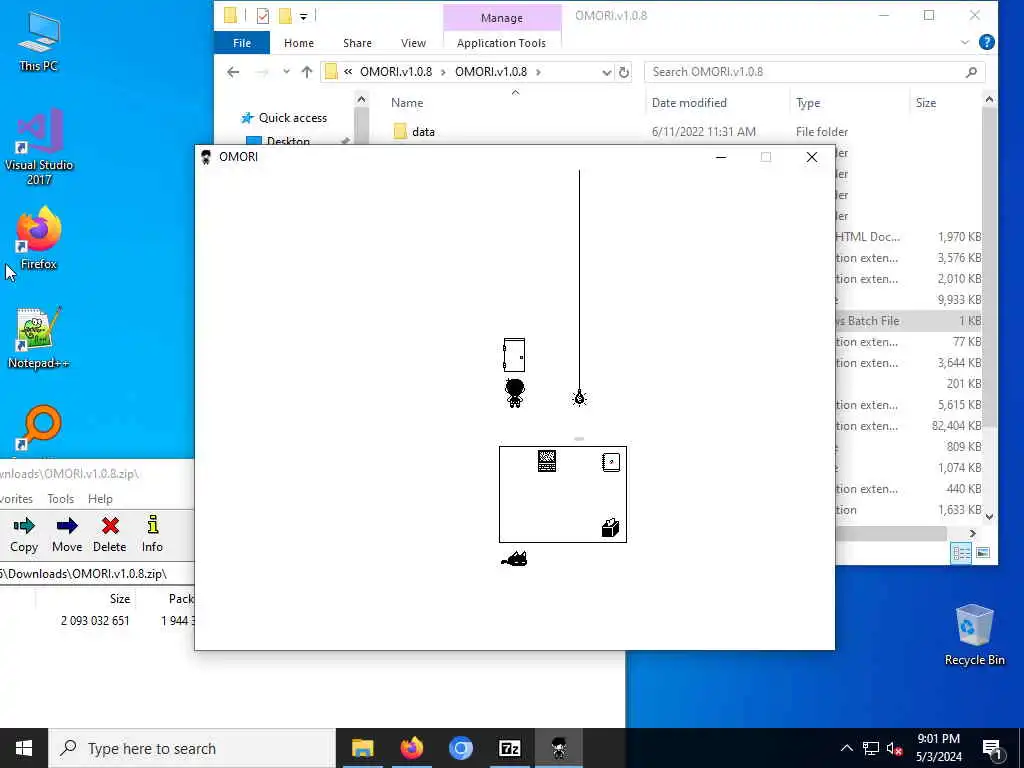Click the Omori character sprite
The width and height of the screenshot is (1024, 768).
515,392
